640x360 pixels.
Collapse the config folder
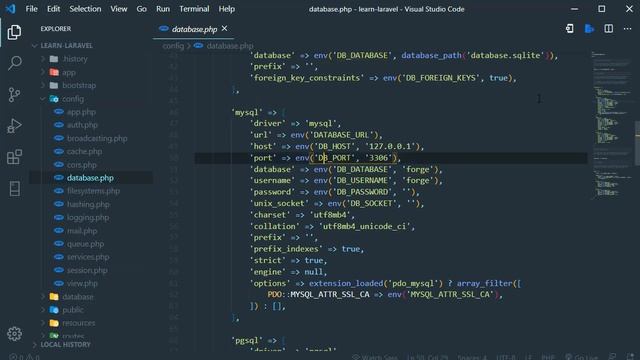73,99
